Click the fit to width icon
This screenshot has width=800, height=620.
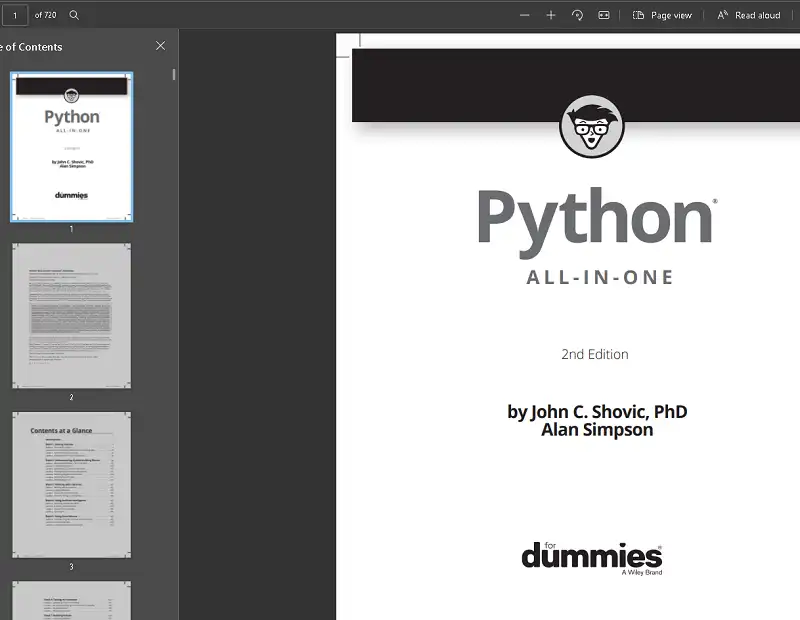click(x=604, y=15)
